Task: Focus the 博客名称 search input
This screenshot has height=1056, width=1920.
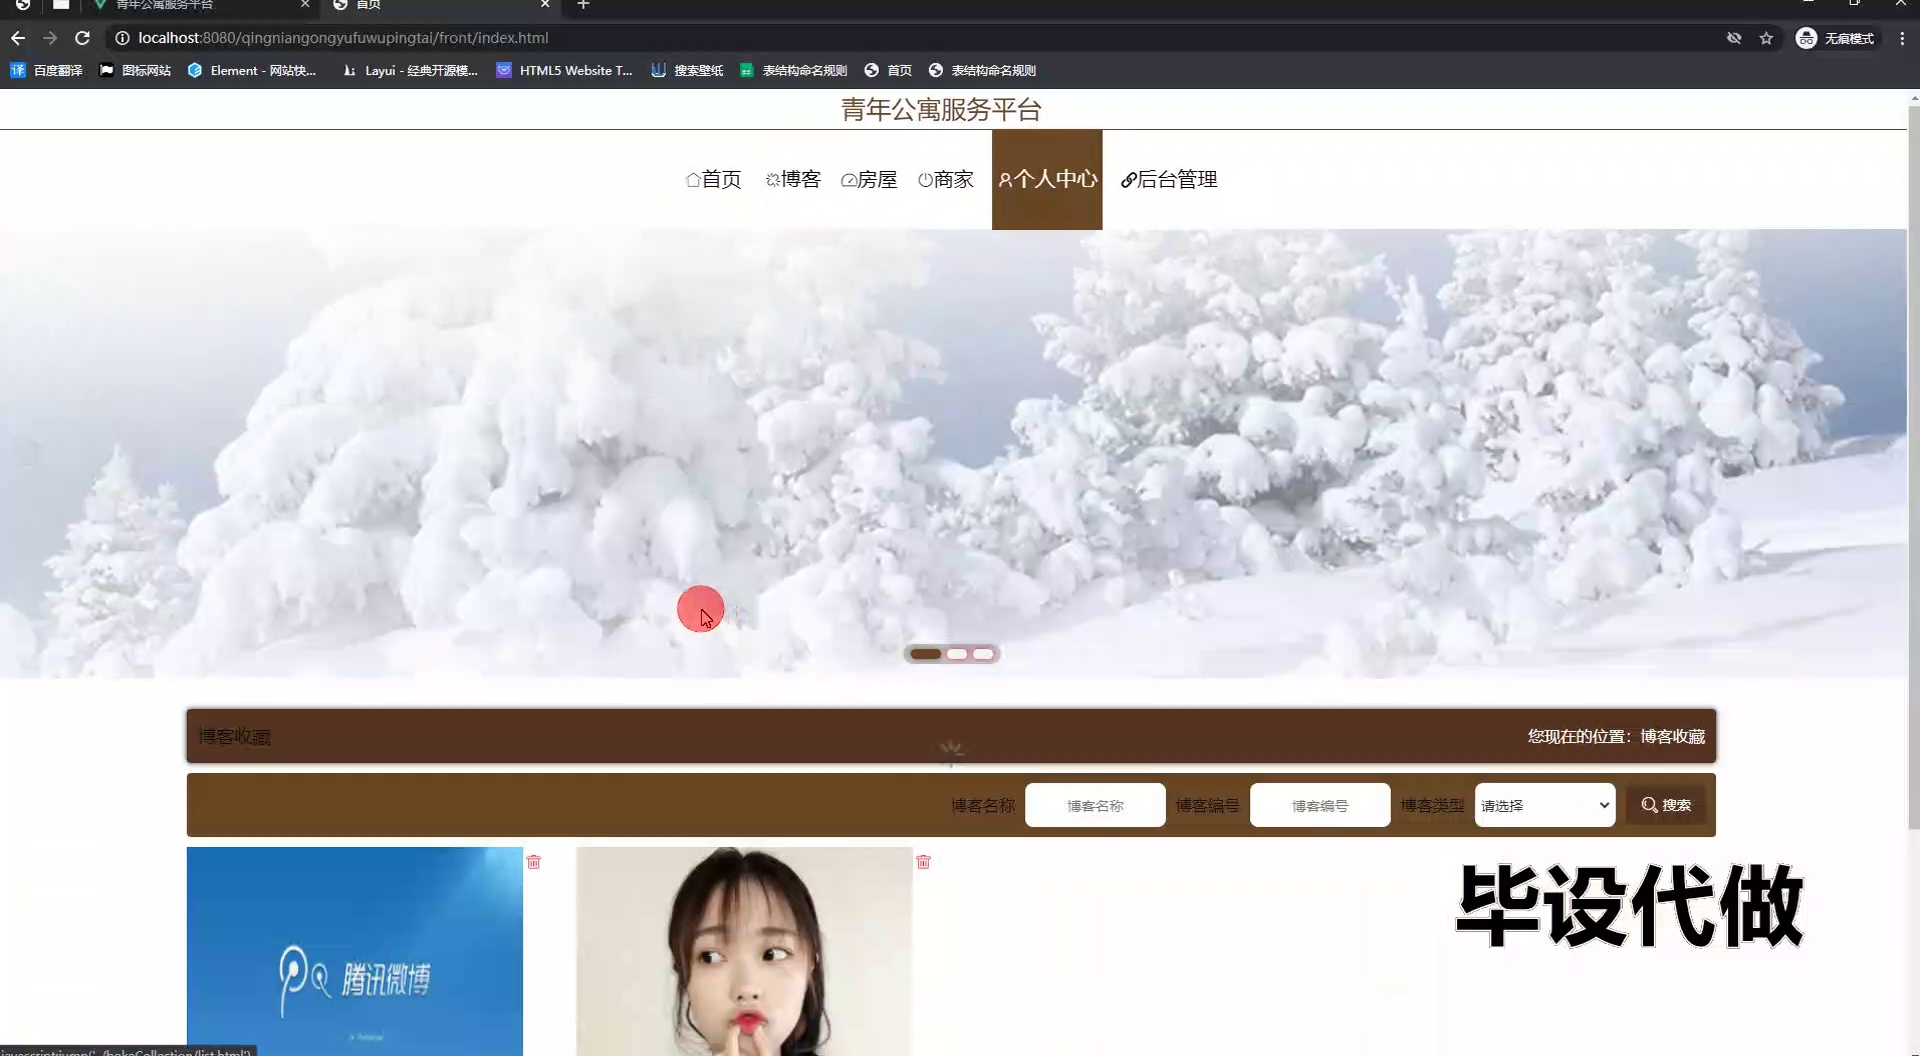Action: 1095,805
